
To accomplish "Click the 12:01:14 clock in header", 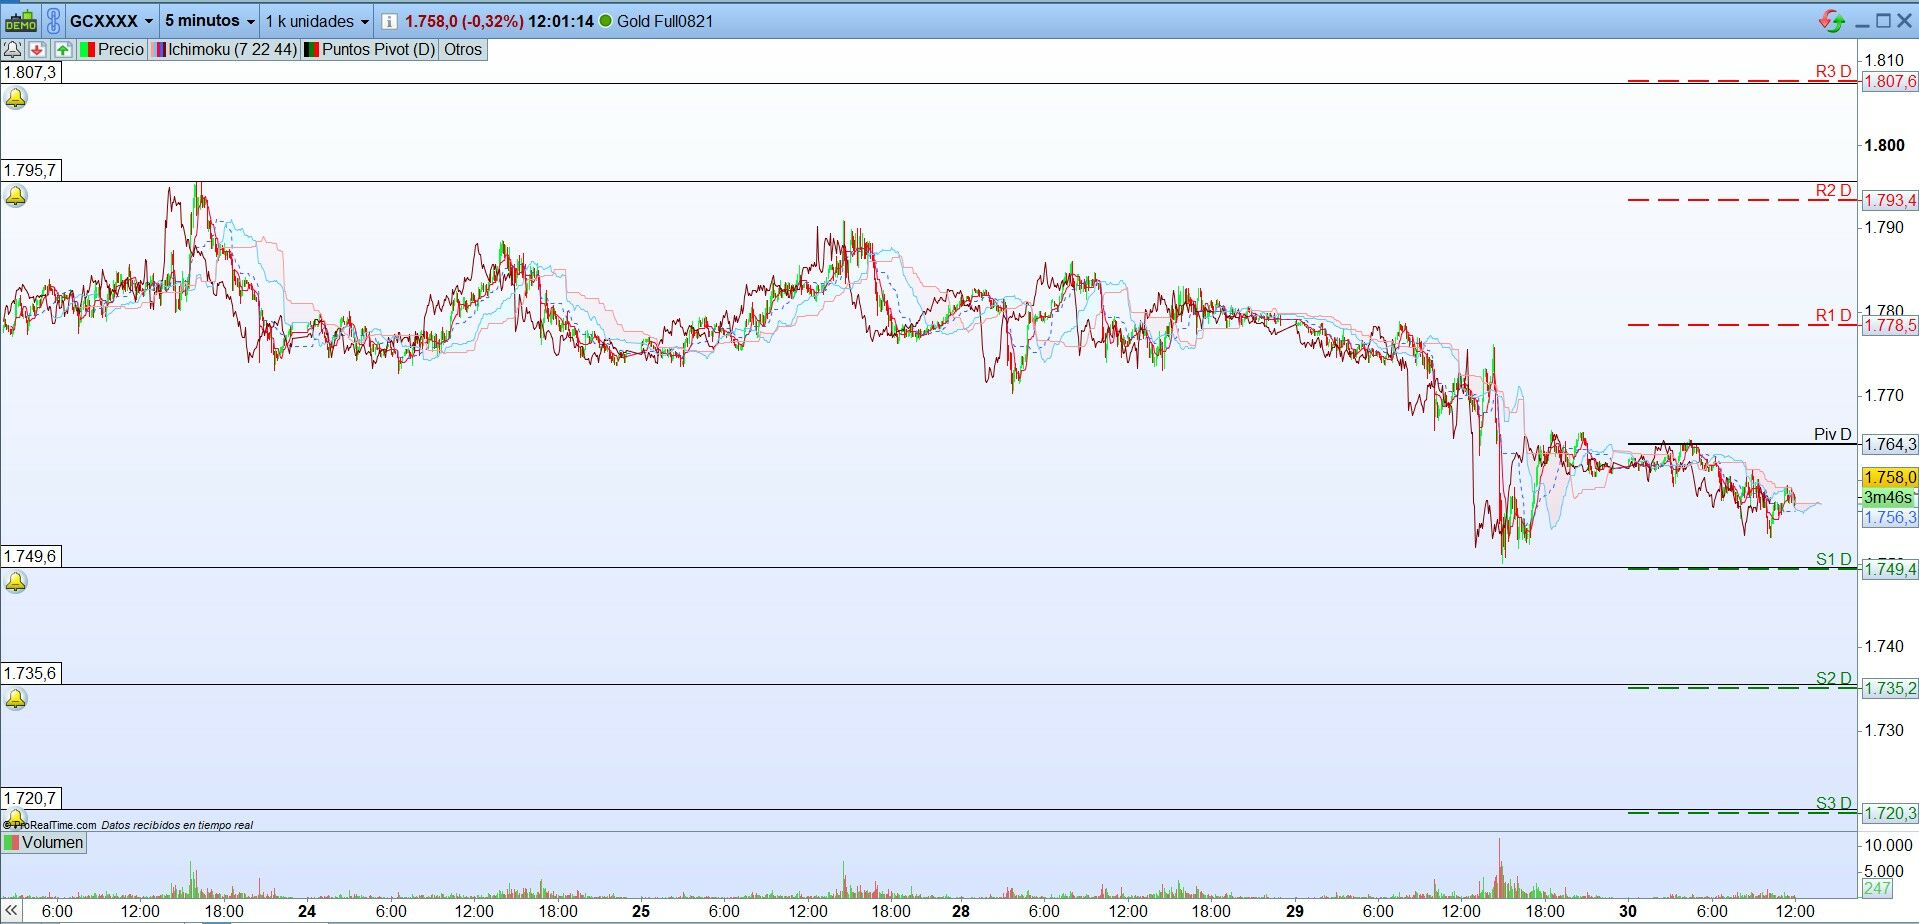I will click(x=561, y=21).
